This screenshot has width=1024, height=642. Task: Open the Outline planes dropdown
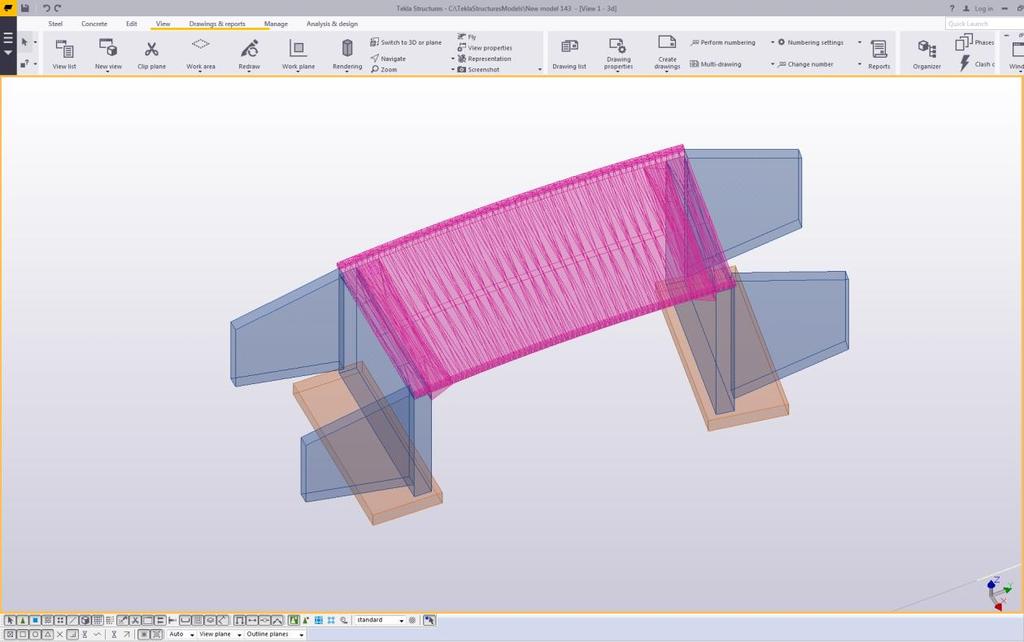pyautogui.click(x=274, y=634)
